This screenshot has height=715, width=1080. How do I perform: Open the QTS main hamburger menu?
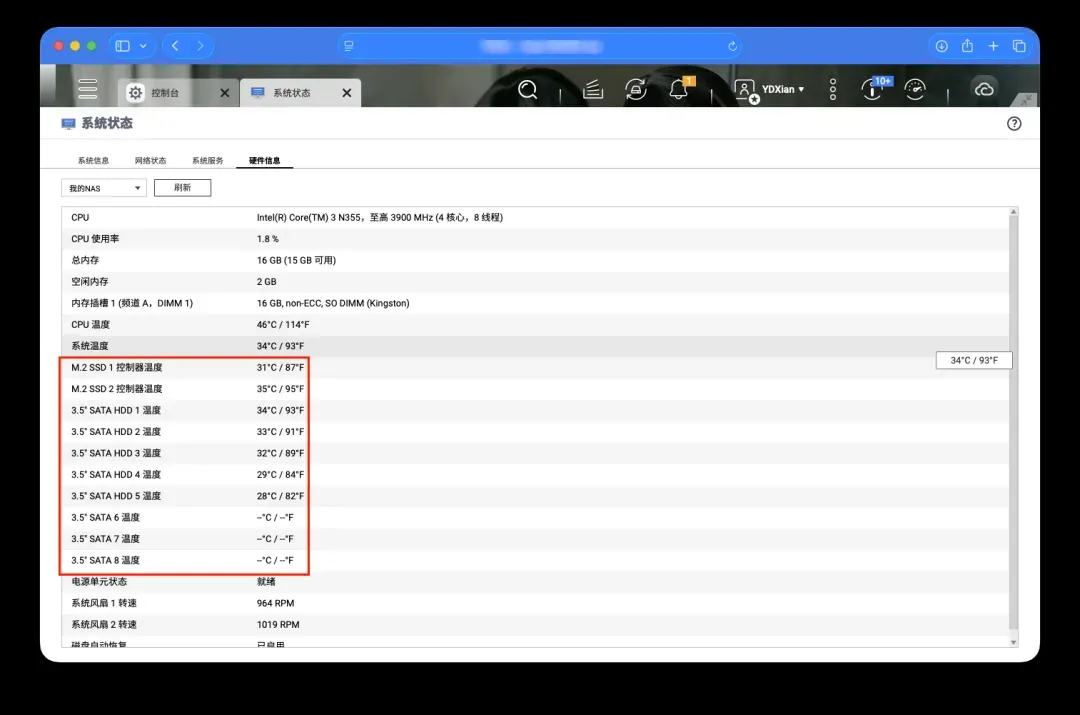88,89
